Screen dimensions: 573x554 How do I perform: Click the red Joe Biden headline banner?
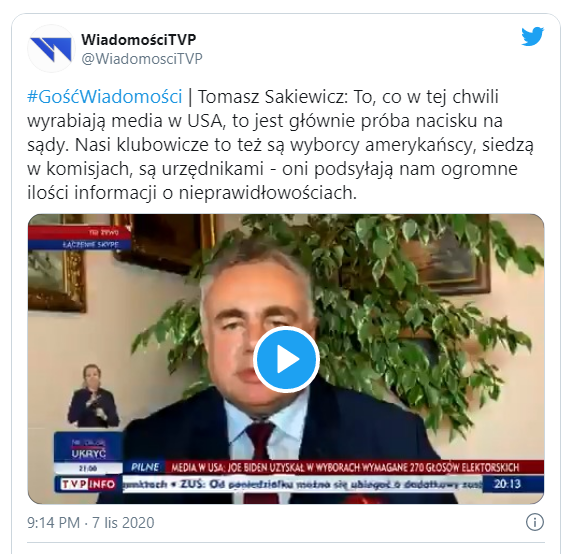click(354, 467)
